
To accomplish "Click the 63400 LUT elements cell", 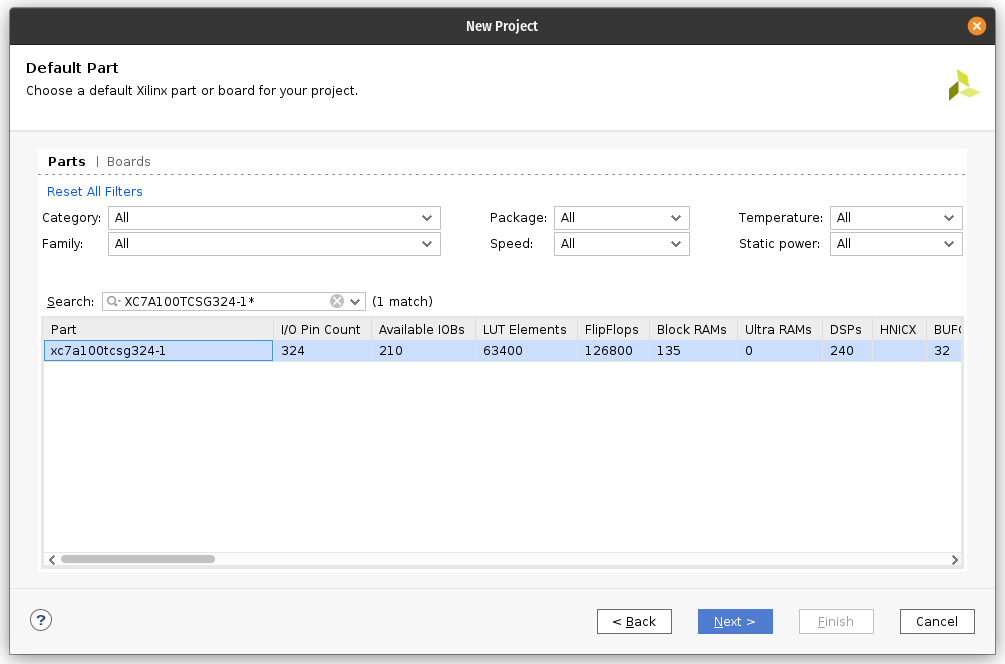I will (x=526, y=351).
